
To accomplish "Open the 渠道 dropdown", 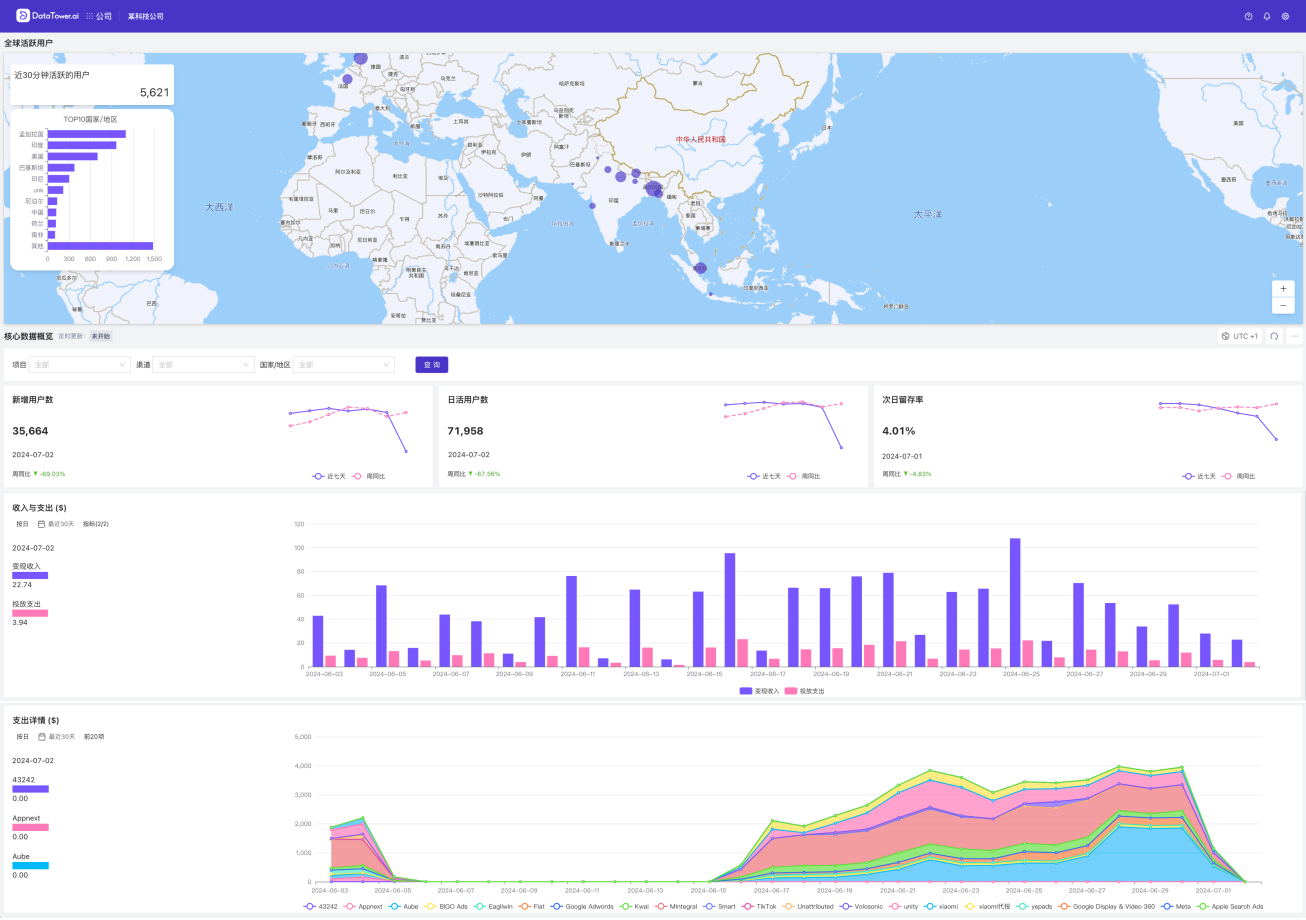I will [x=203, y=365].
